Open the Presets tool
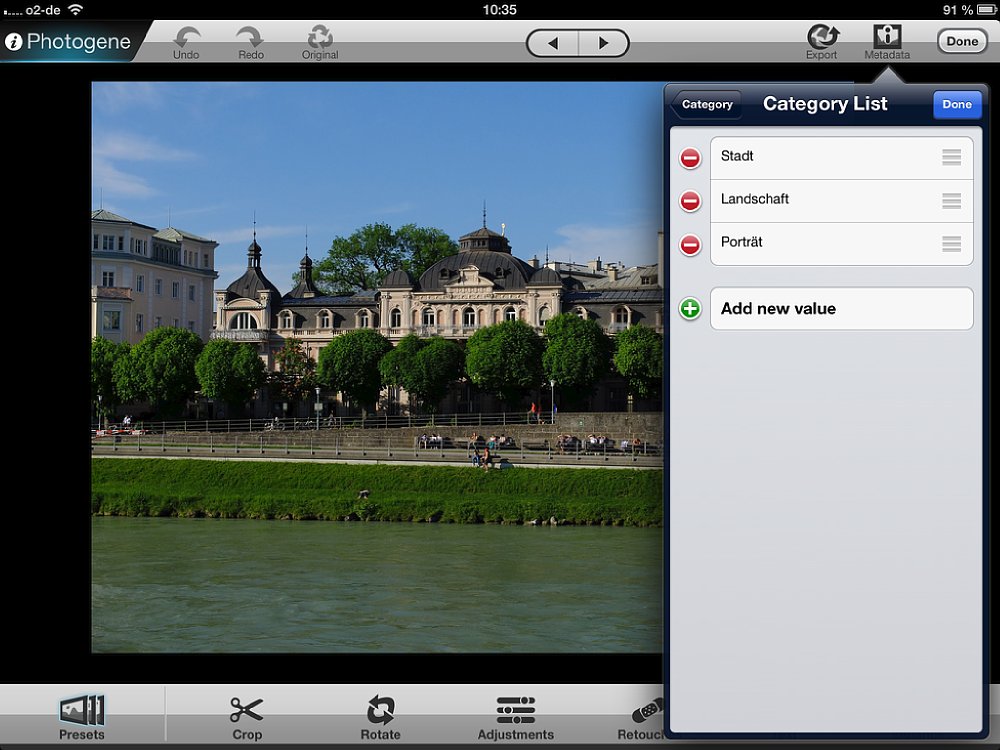This screenshot has width=1000, height=750. point(82,713)
